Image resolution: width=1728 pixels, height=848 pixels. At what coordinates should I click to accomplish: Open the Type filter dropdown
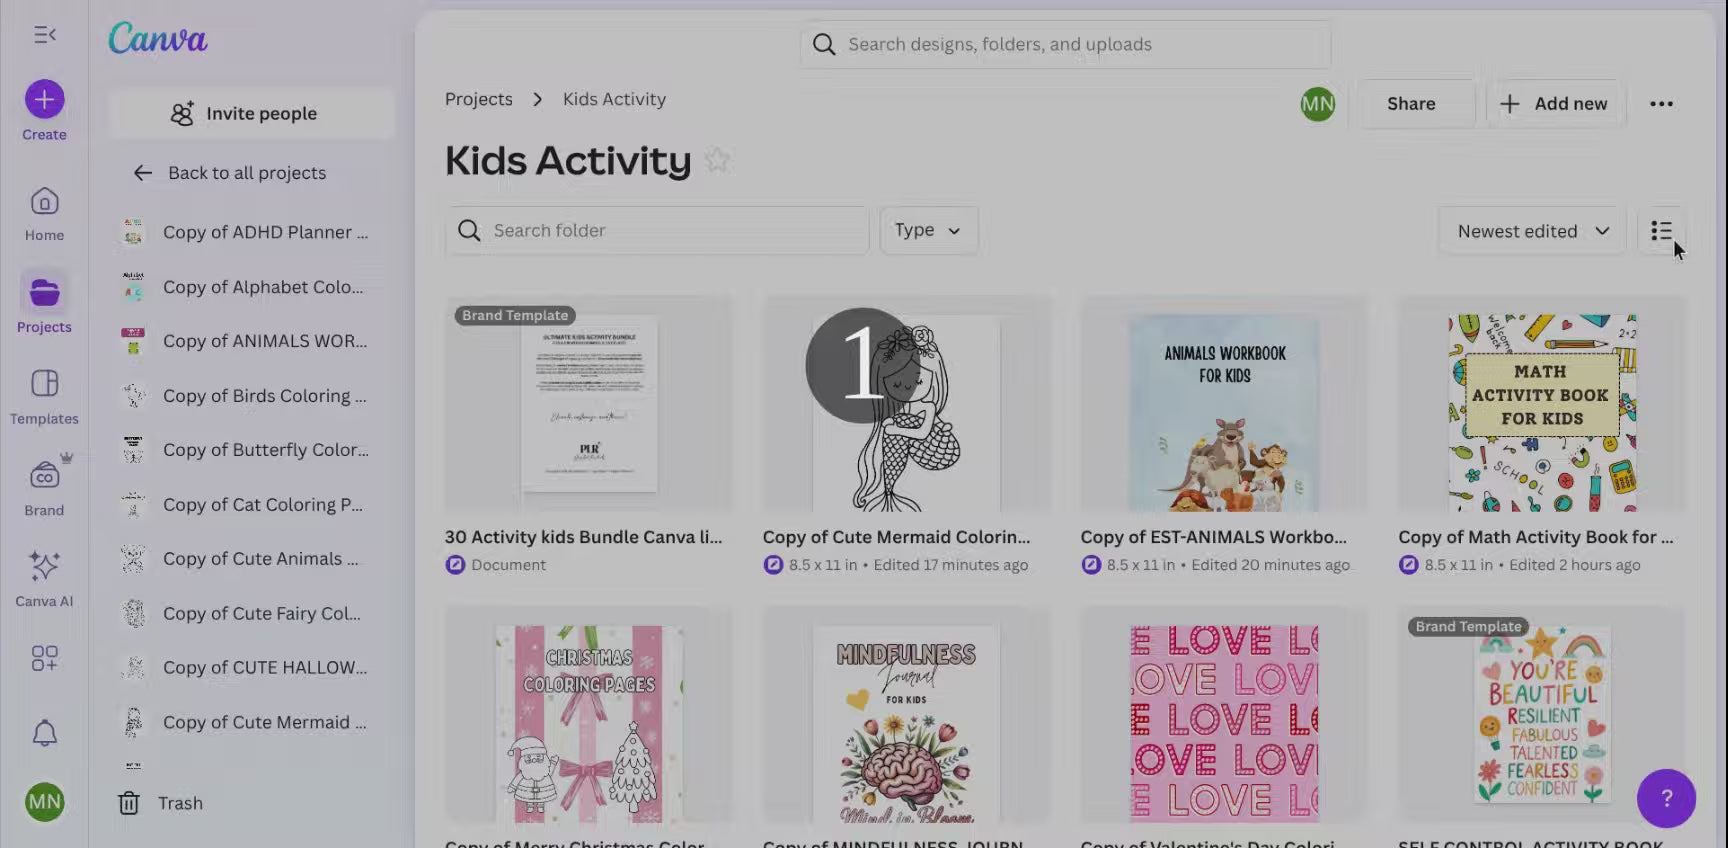point(928,230)
